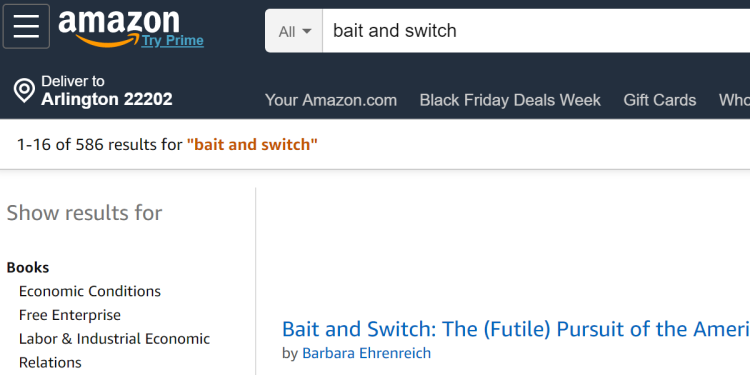Filter by Economic Conditions

click(90, 291)
